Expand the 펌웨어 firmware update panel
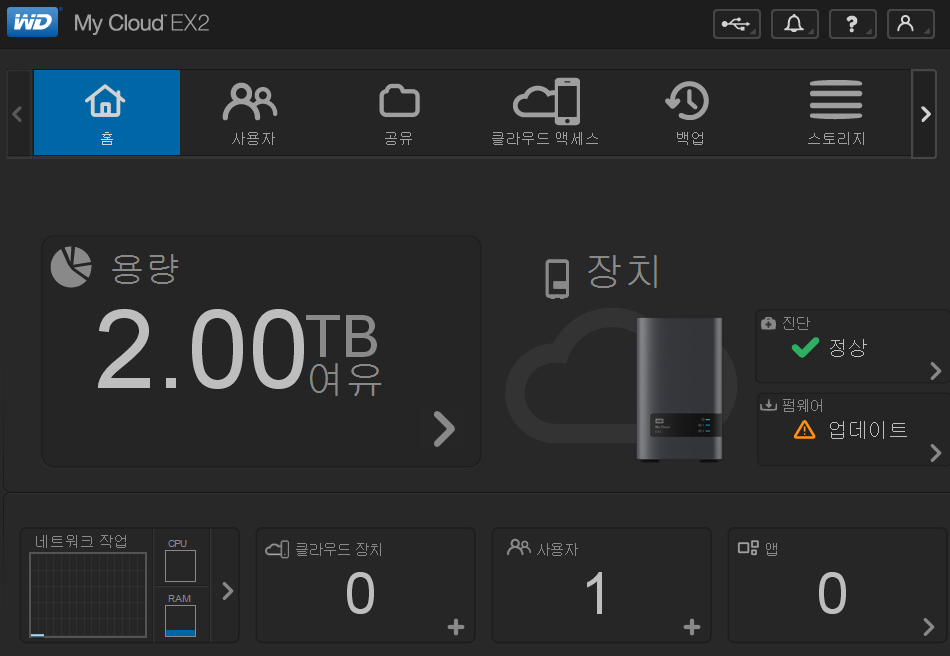Screen dimensions: 950x656 [x=935, y=453]
